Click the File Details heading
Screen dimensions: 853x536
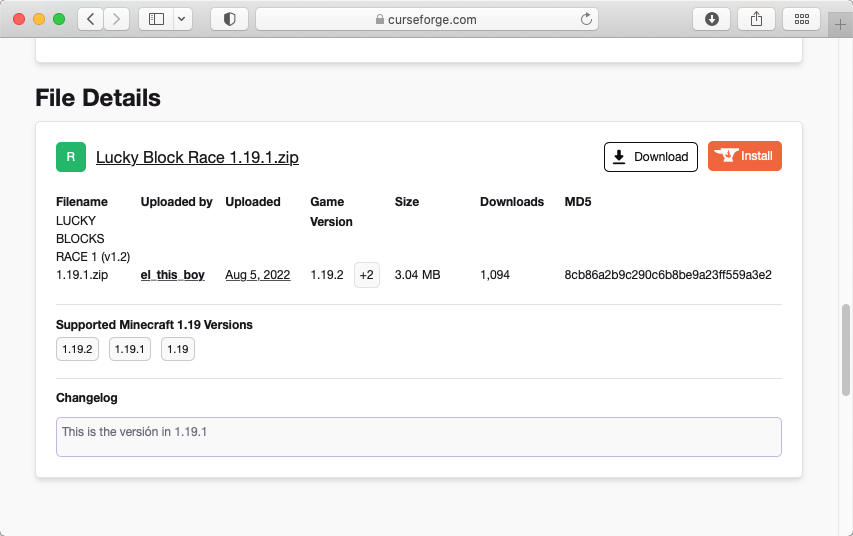coord(98,98)
